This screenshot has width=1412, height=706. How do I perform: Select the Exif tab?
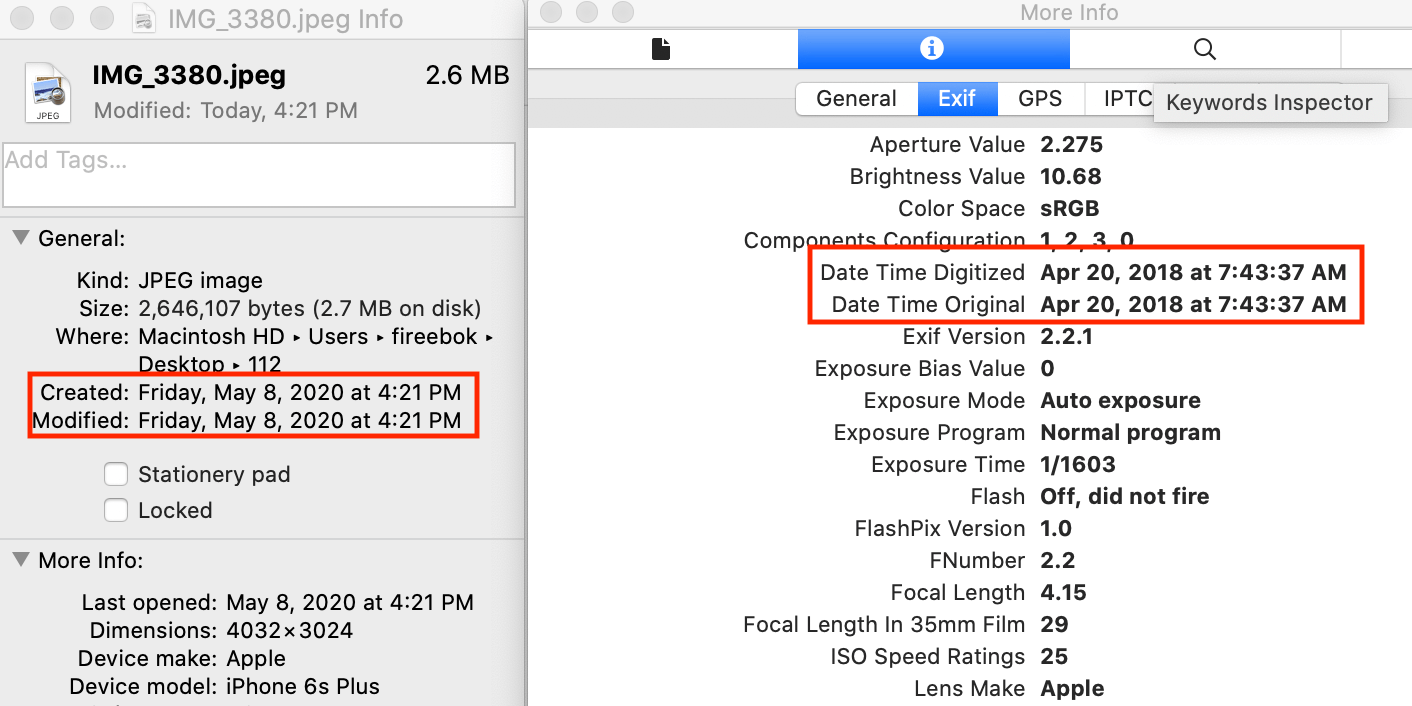tap(957, 98)
